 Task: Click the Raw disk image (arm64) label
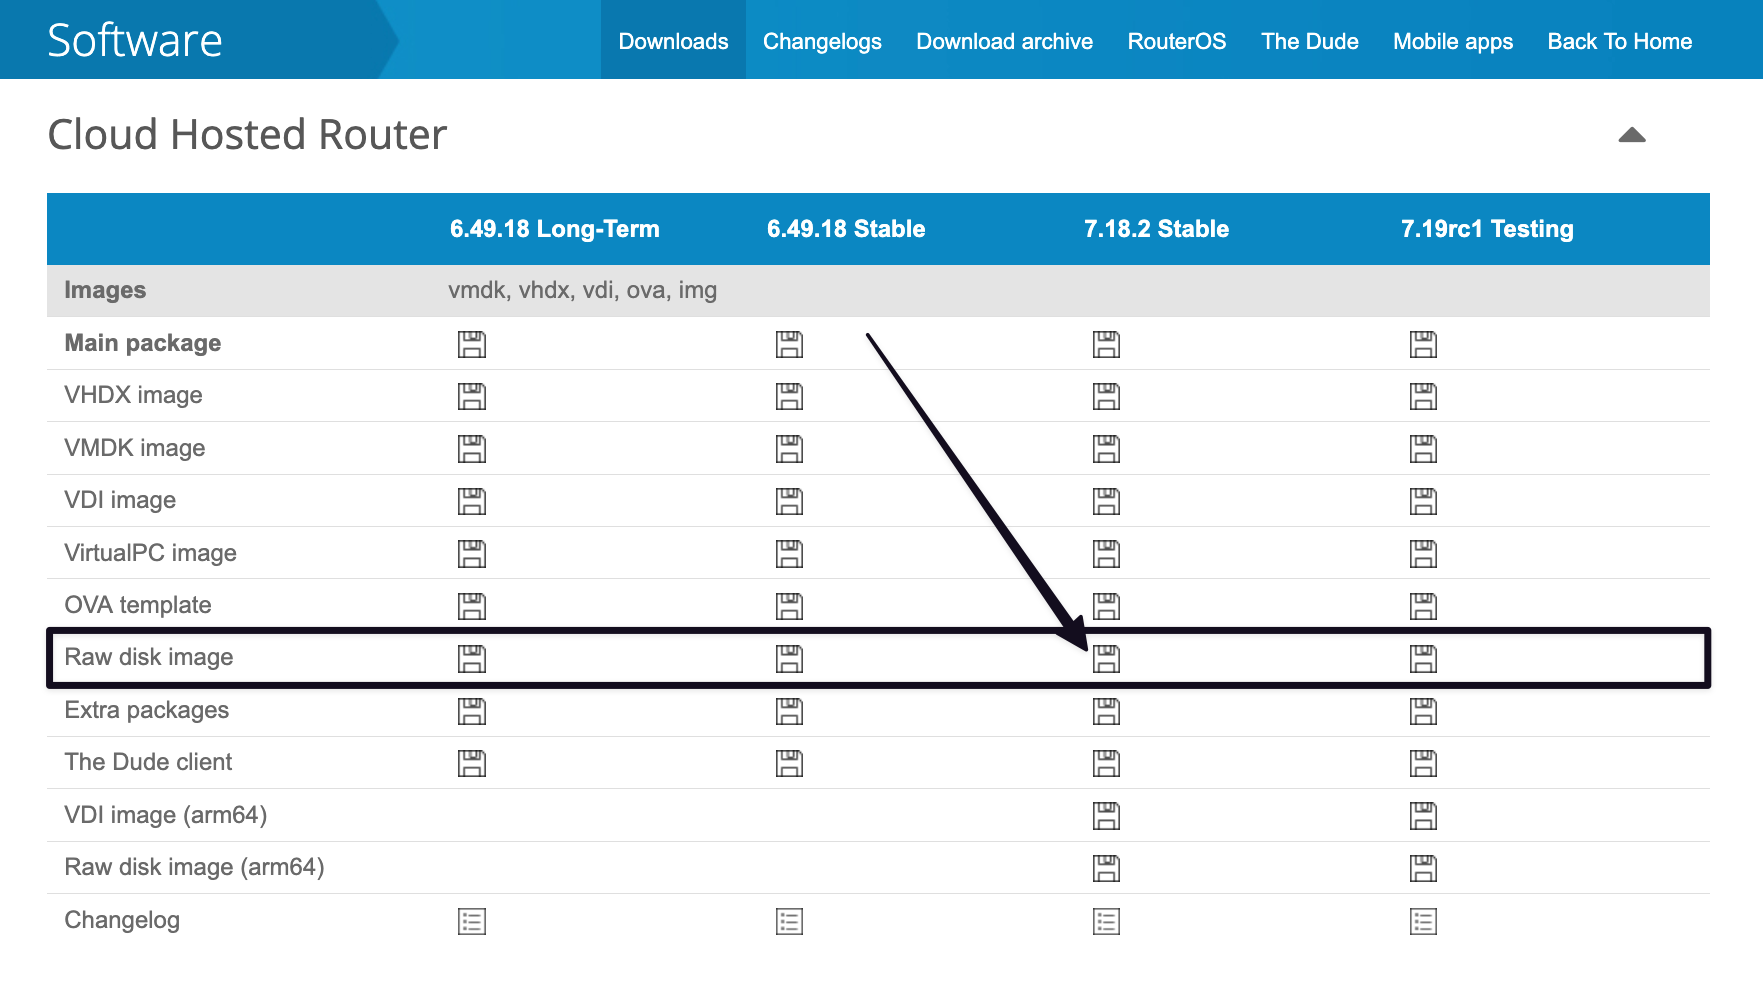194,867
